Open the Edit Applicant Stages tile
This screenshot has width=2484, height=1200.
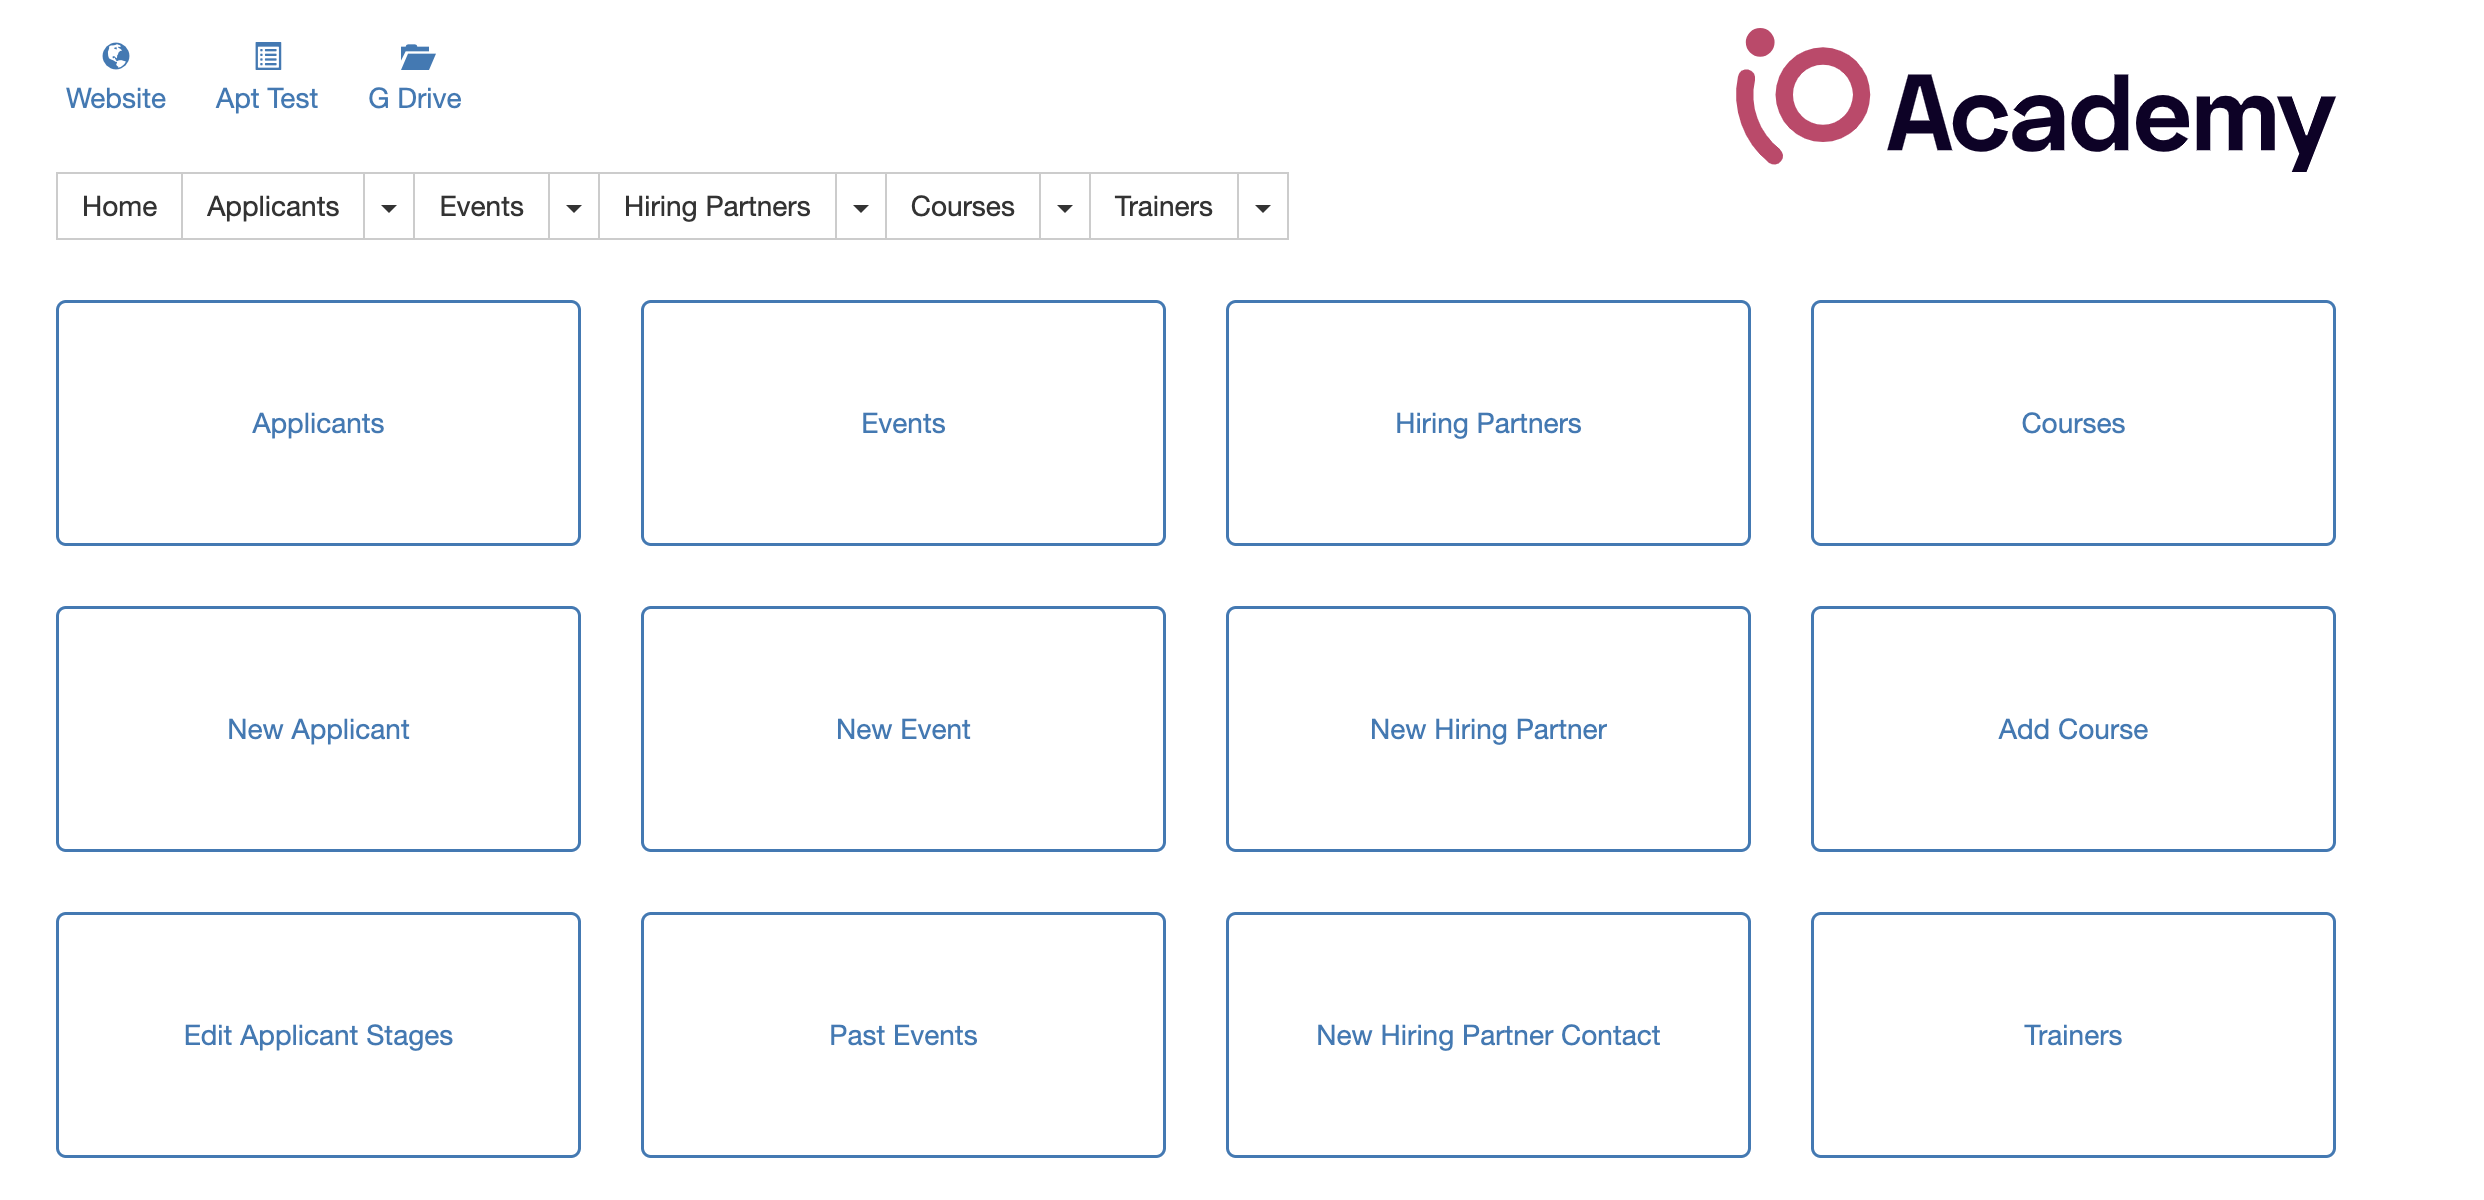pyautogui.click(x=318, y=1035)
